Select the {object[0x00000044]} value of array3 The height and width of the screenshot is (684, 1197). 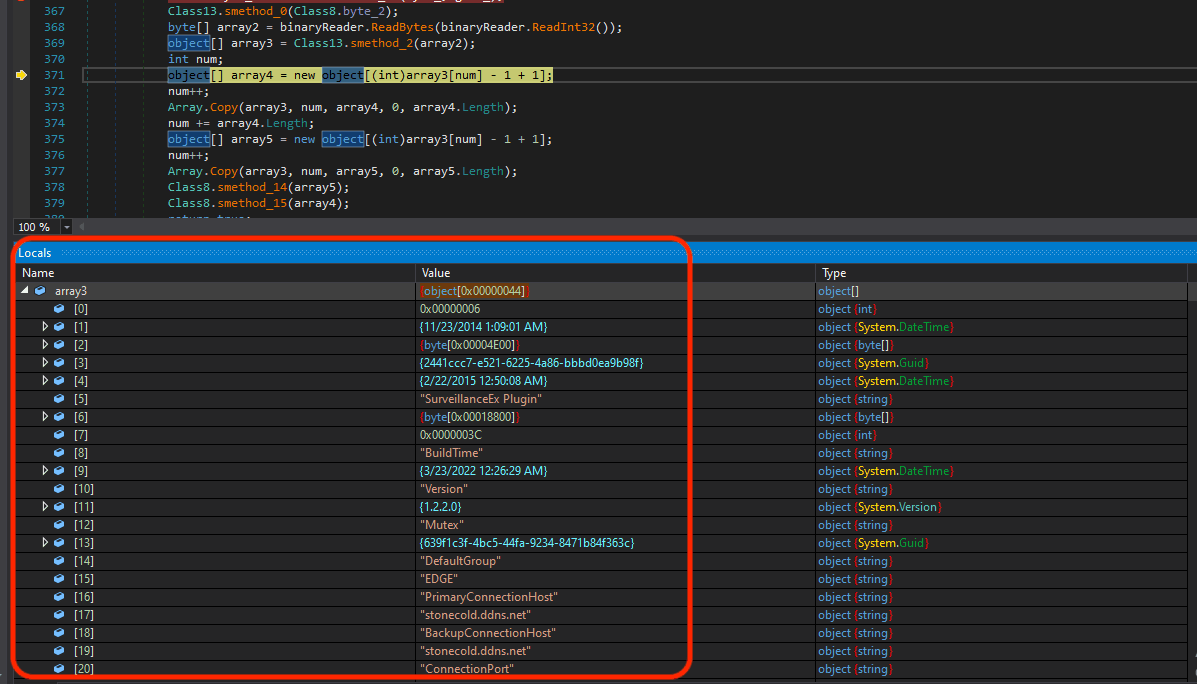(474, 291)
